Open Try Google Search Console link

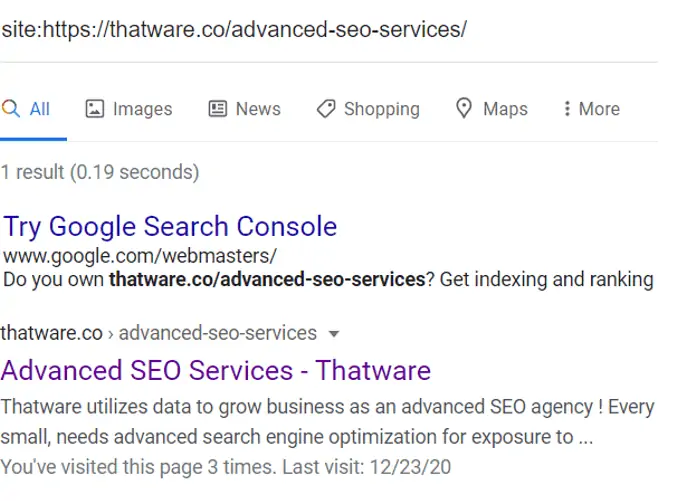tap(170, 227)
